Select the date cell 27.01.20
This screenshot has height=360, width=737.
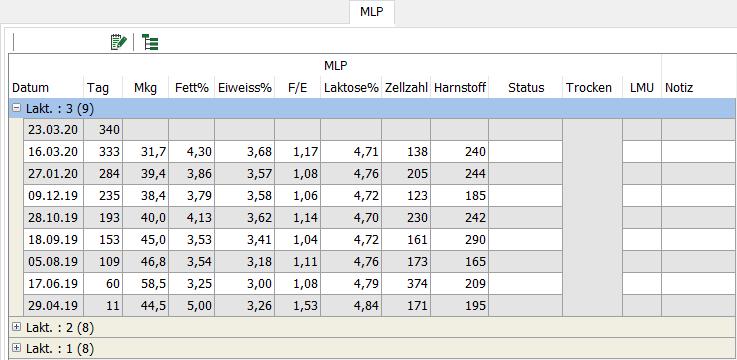[54, 174]
